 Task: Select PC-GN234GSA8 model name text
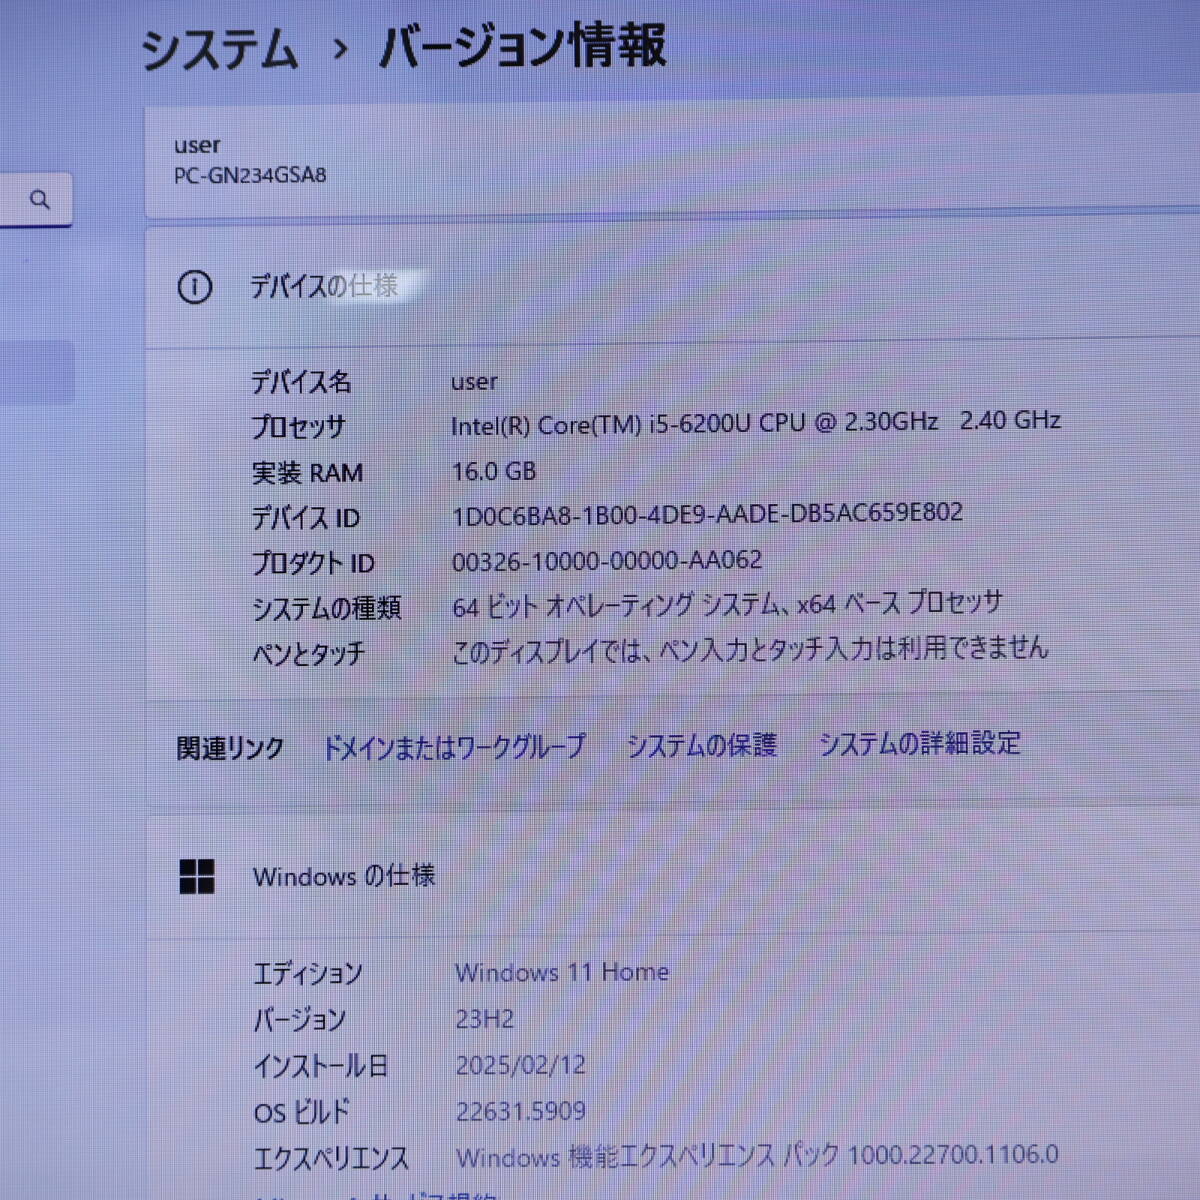pyautogui.click(x=250, y=175)
